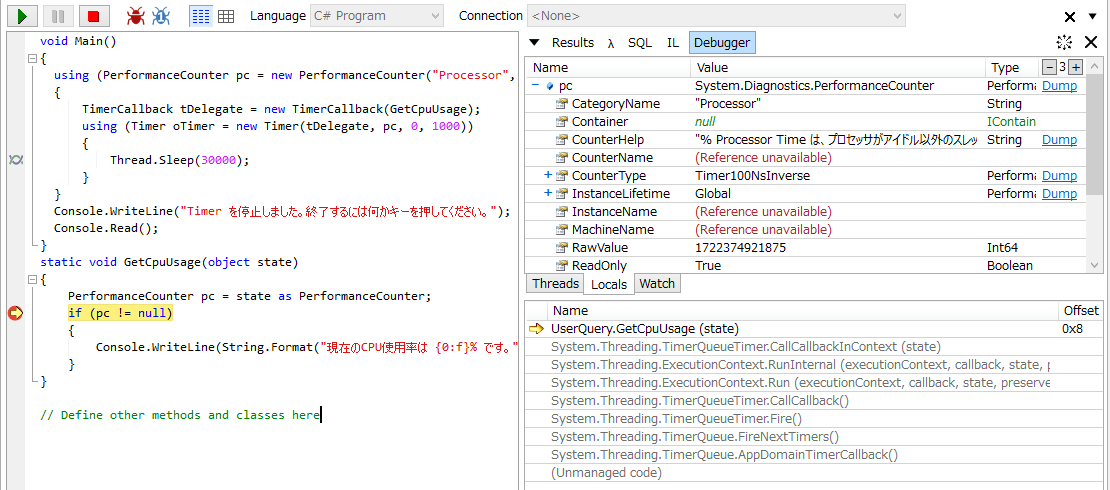Click the green Execute query button

[x=22, y=16]
